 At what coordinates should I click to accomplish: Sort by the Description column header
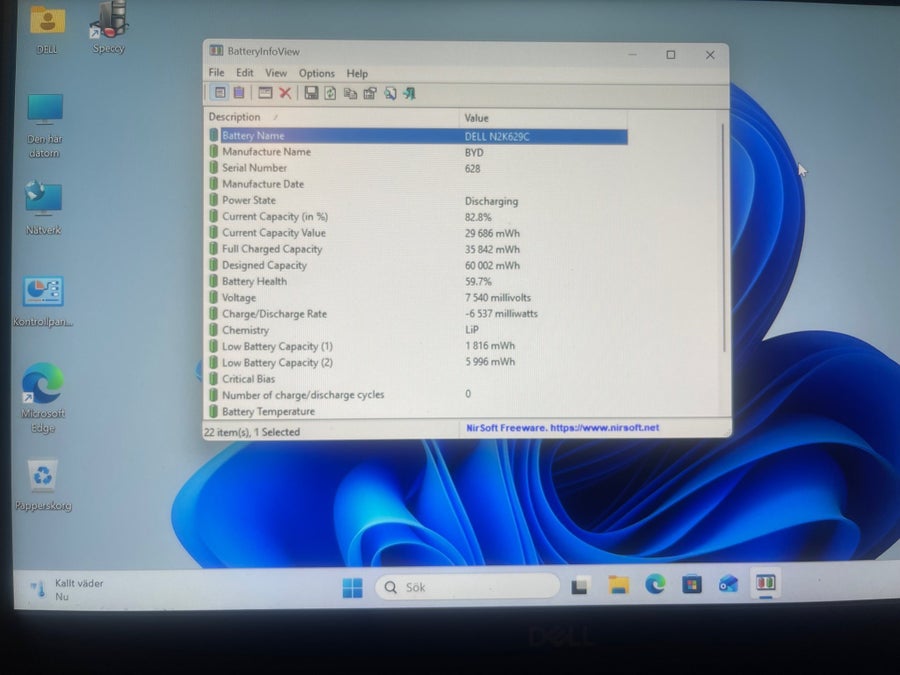click(332, 117)
